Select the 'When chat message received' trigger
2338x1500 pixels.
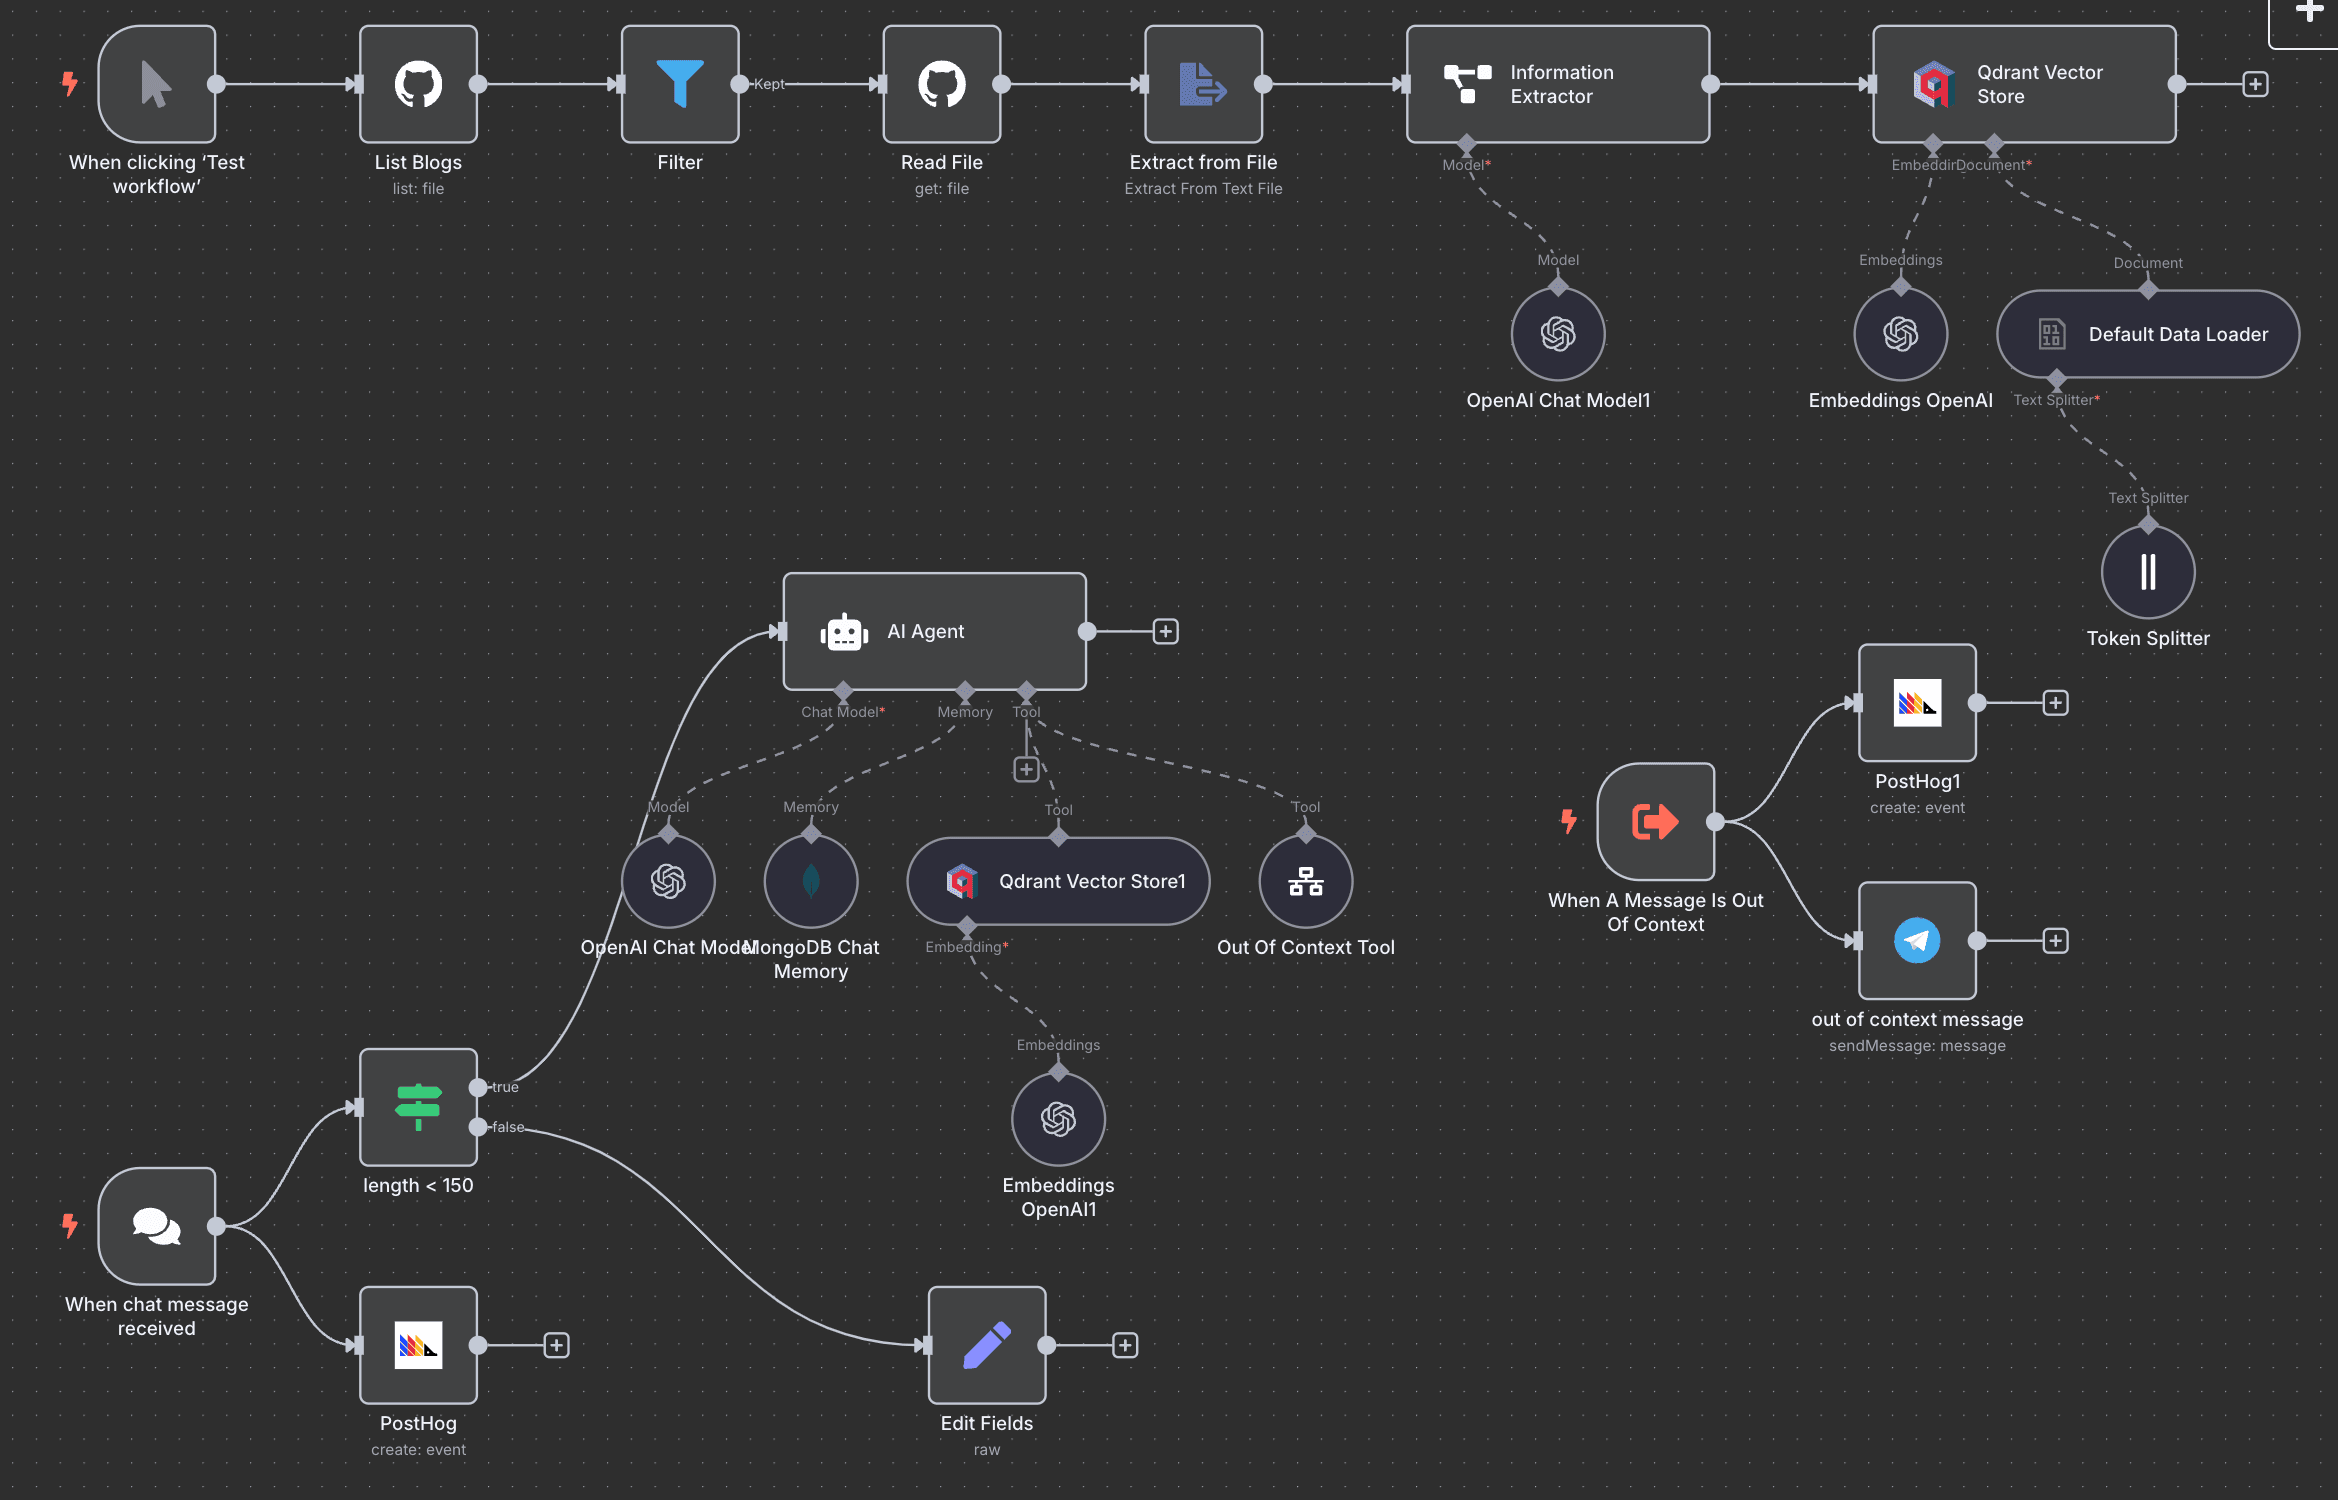157,1226
